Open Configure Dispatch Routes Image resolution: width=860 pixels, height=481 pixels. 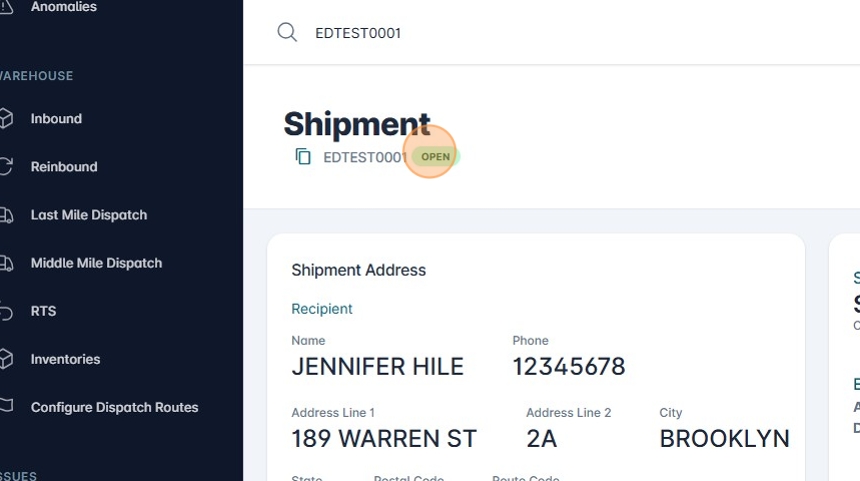(114, 407)
